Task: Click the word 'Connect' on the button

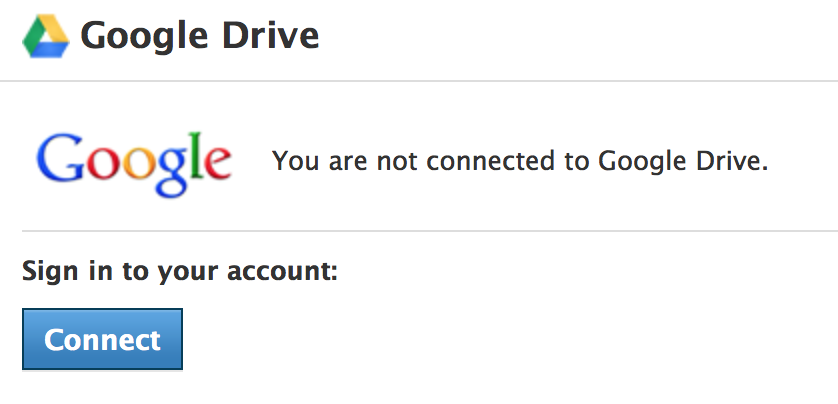Action: tap(102, 340)
